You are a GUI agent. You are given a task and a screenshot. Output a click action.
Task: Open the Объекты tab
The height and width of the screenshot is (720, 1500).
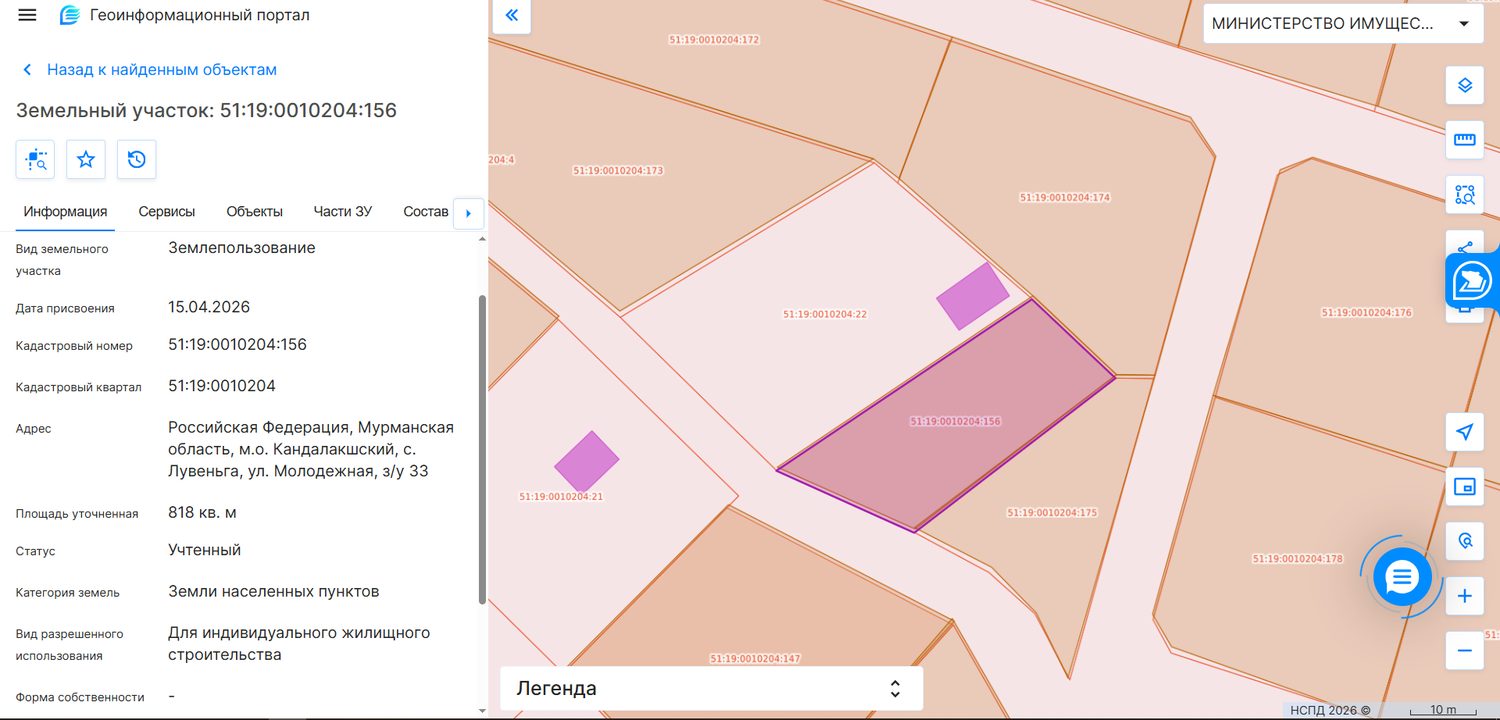[255, 212]
